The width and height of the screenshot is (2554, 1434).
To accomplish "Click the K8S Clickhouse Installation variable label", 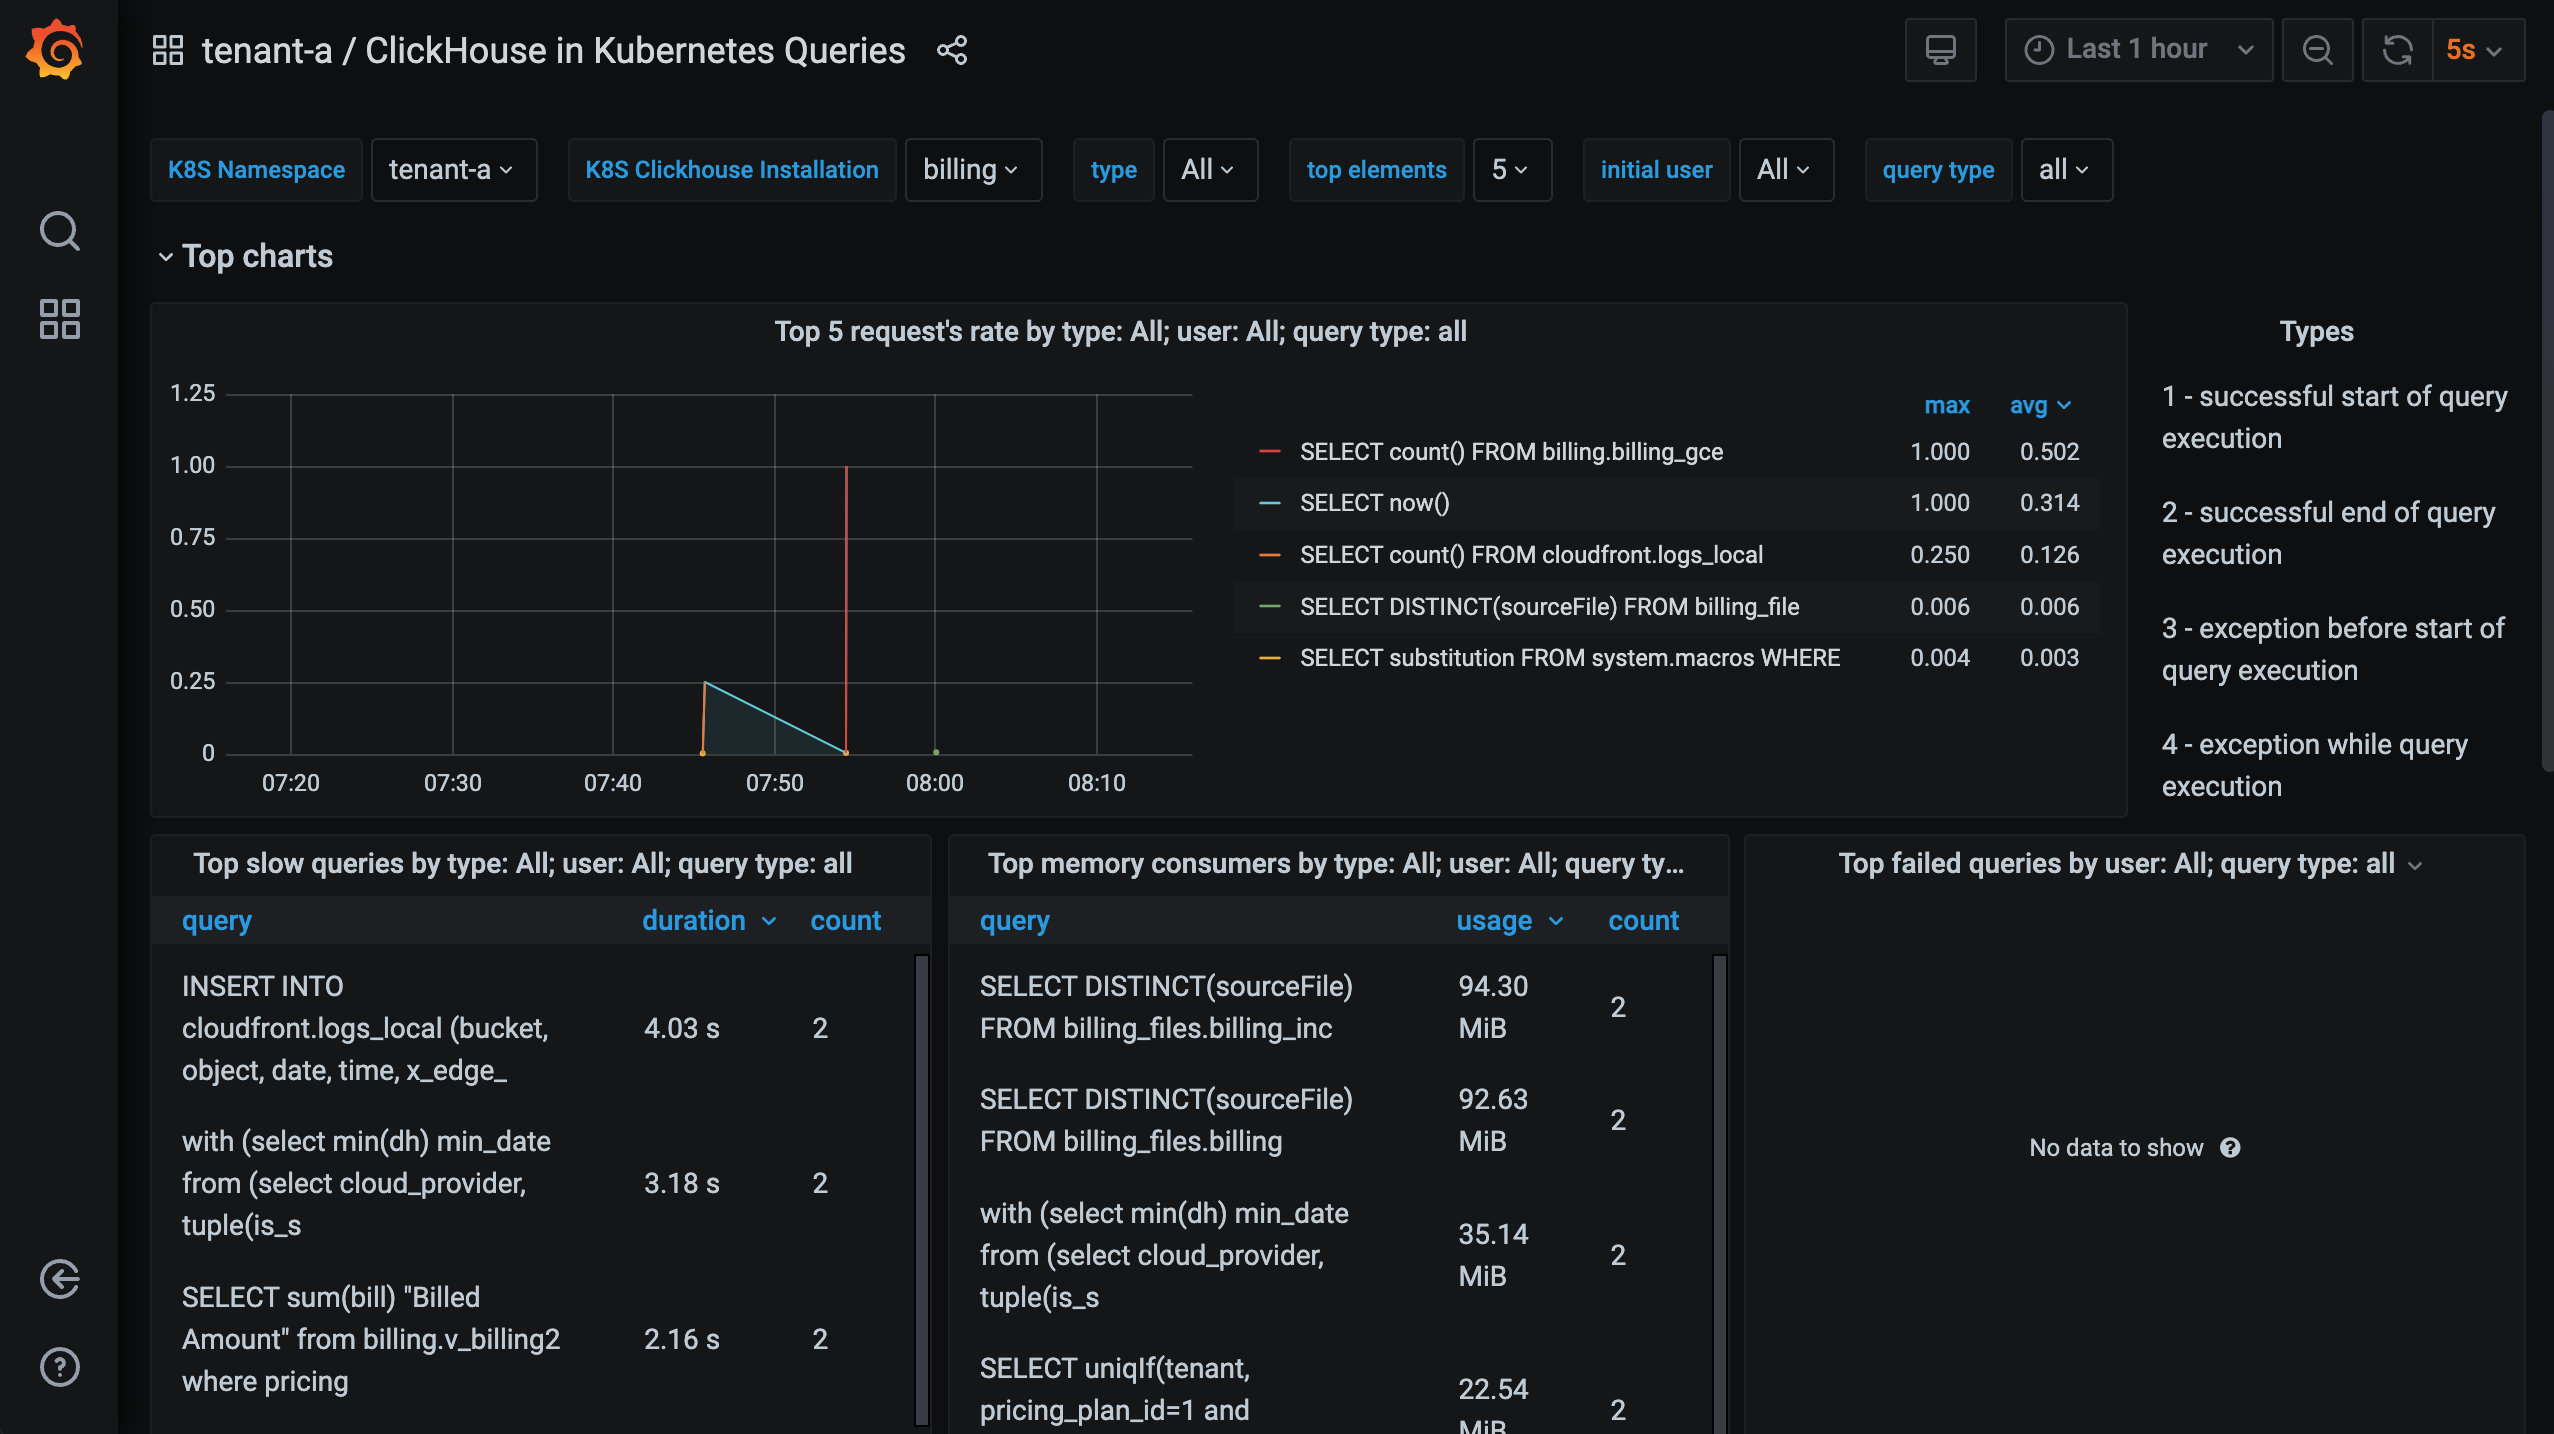I will pos(731,170).
